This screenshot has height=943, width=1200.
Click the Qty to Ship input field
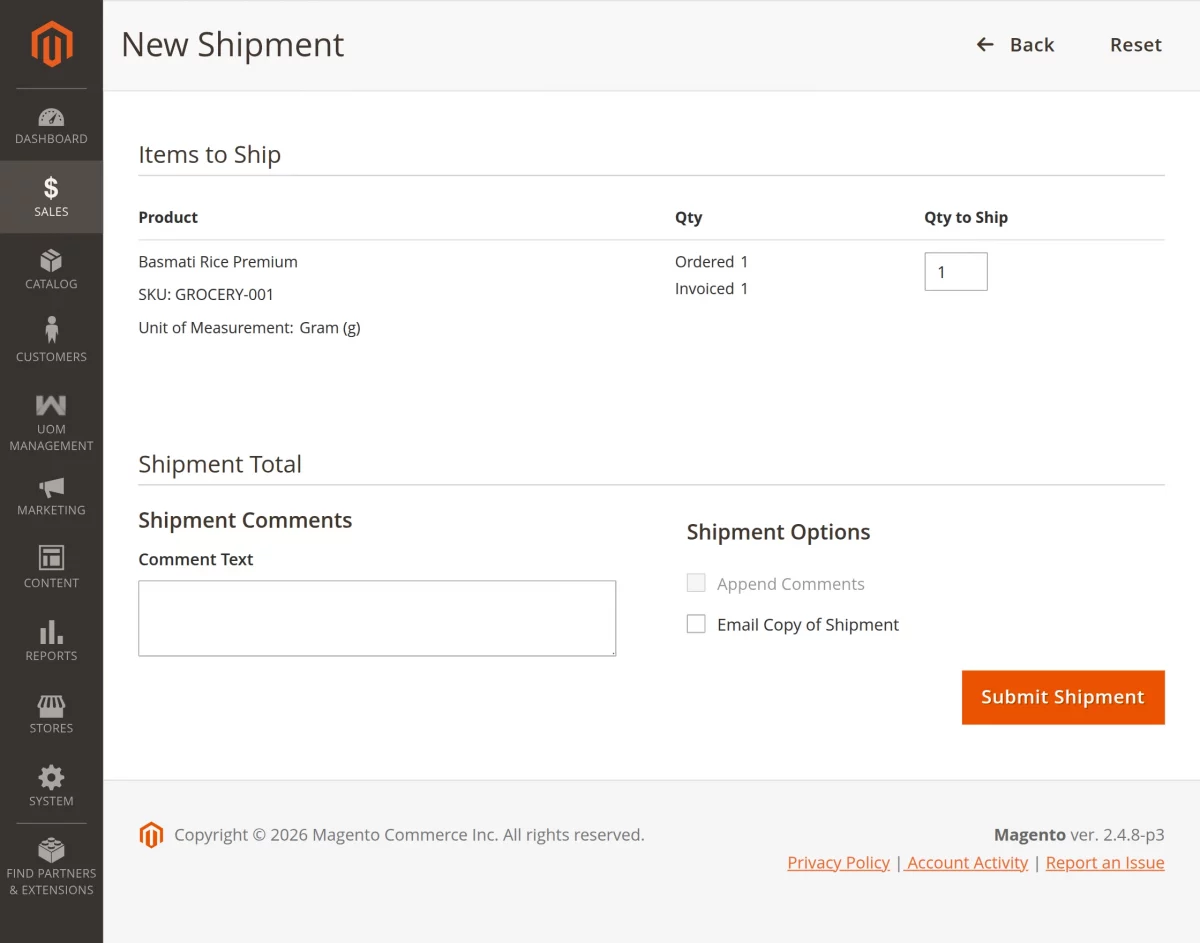click(955, 271)
